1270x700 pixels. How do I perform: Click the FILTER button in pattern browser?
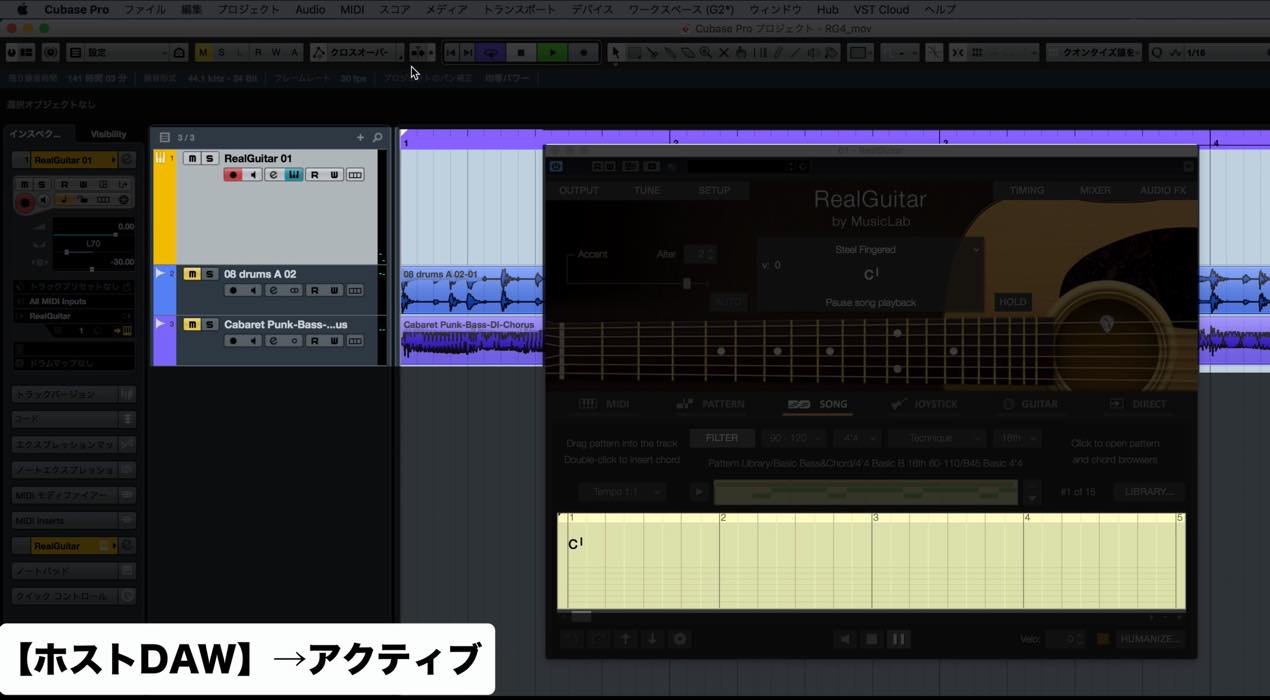pyautogui.click(x=722, y=438)
